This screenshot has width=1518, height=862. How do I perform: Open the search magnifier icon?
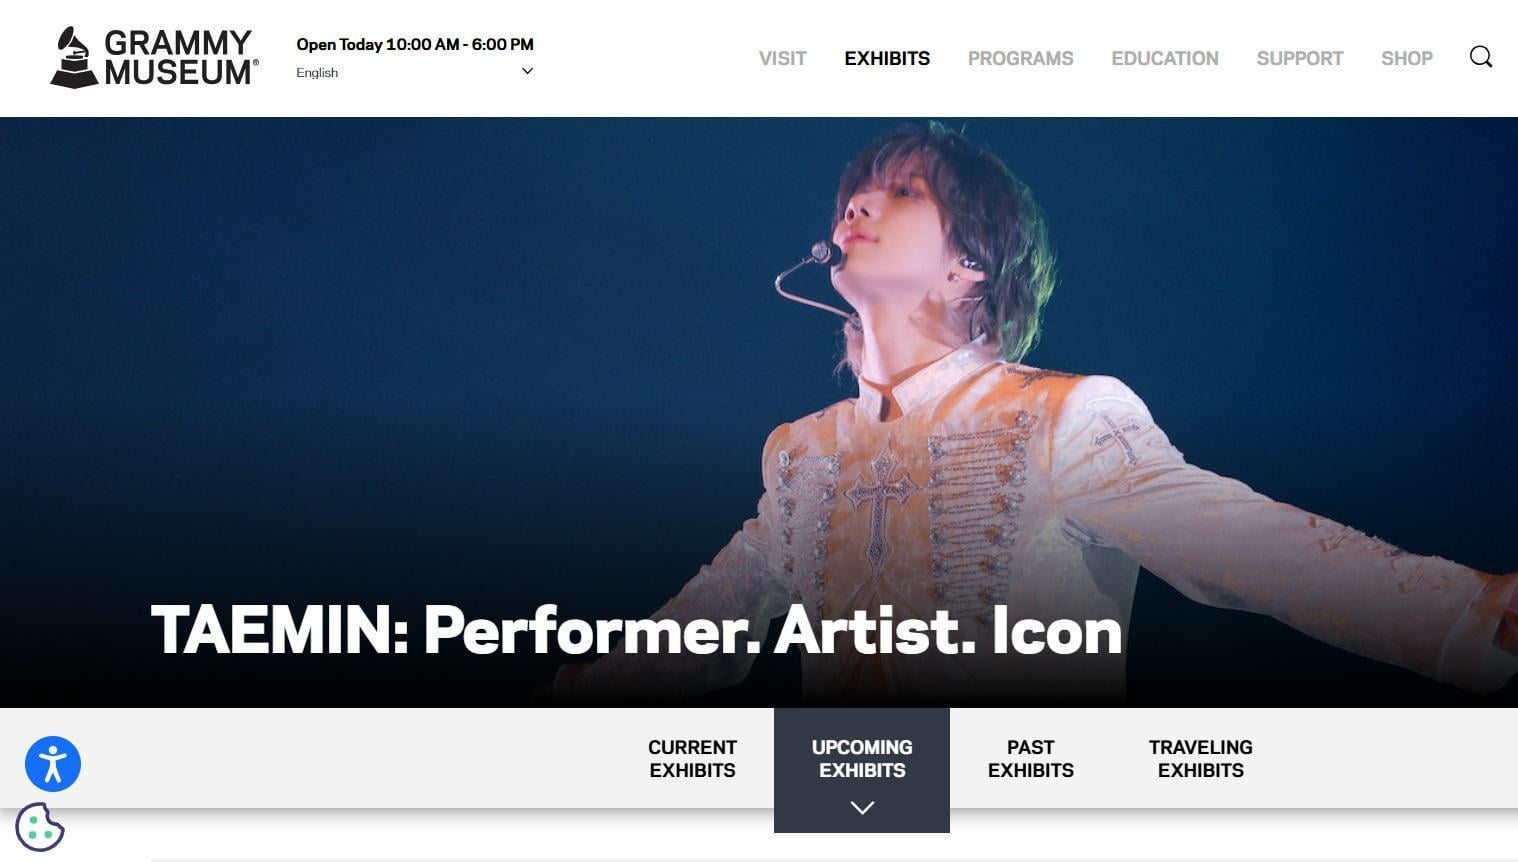(1481, 57)
